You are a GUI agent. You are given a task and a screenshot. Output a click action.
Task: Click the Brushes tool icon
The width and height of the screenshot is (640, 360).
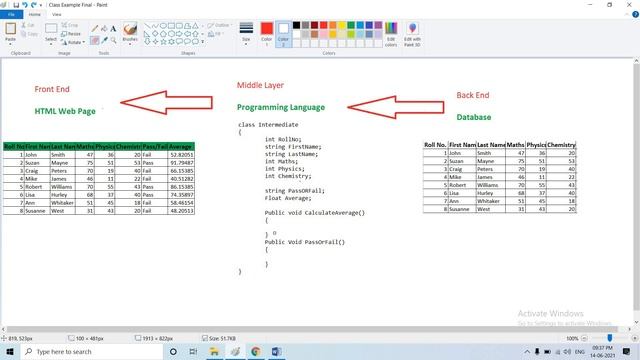[130, 29]
